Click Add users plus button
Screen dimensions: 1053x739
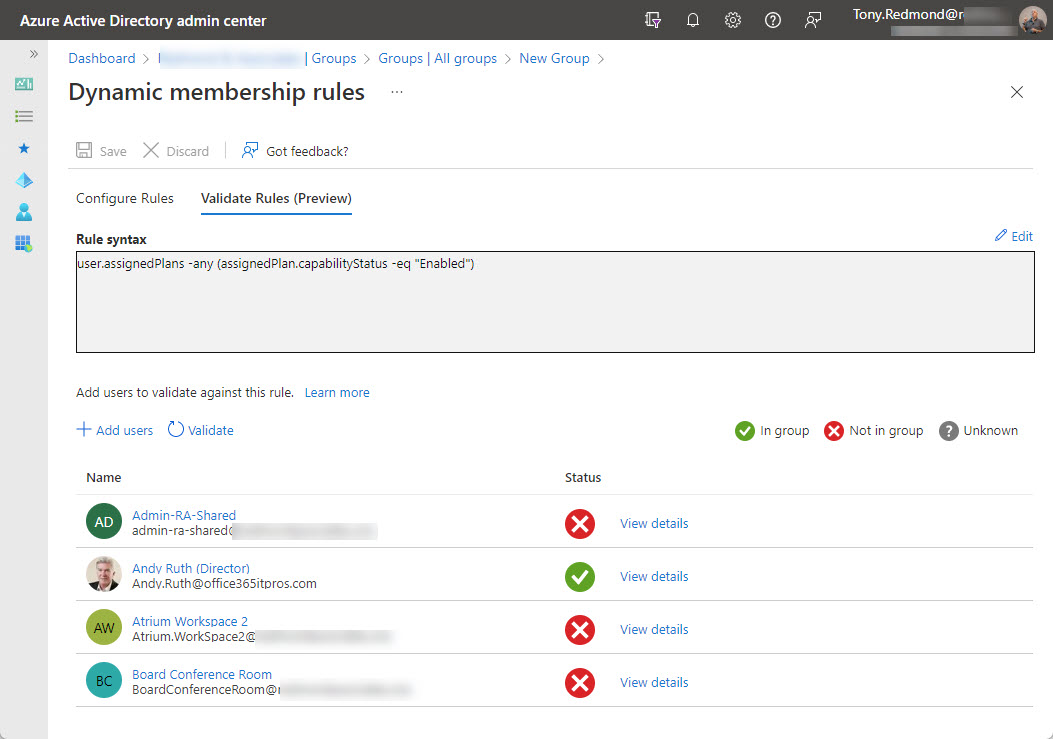tap(115, 430)
